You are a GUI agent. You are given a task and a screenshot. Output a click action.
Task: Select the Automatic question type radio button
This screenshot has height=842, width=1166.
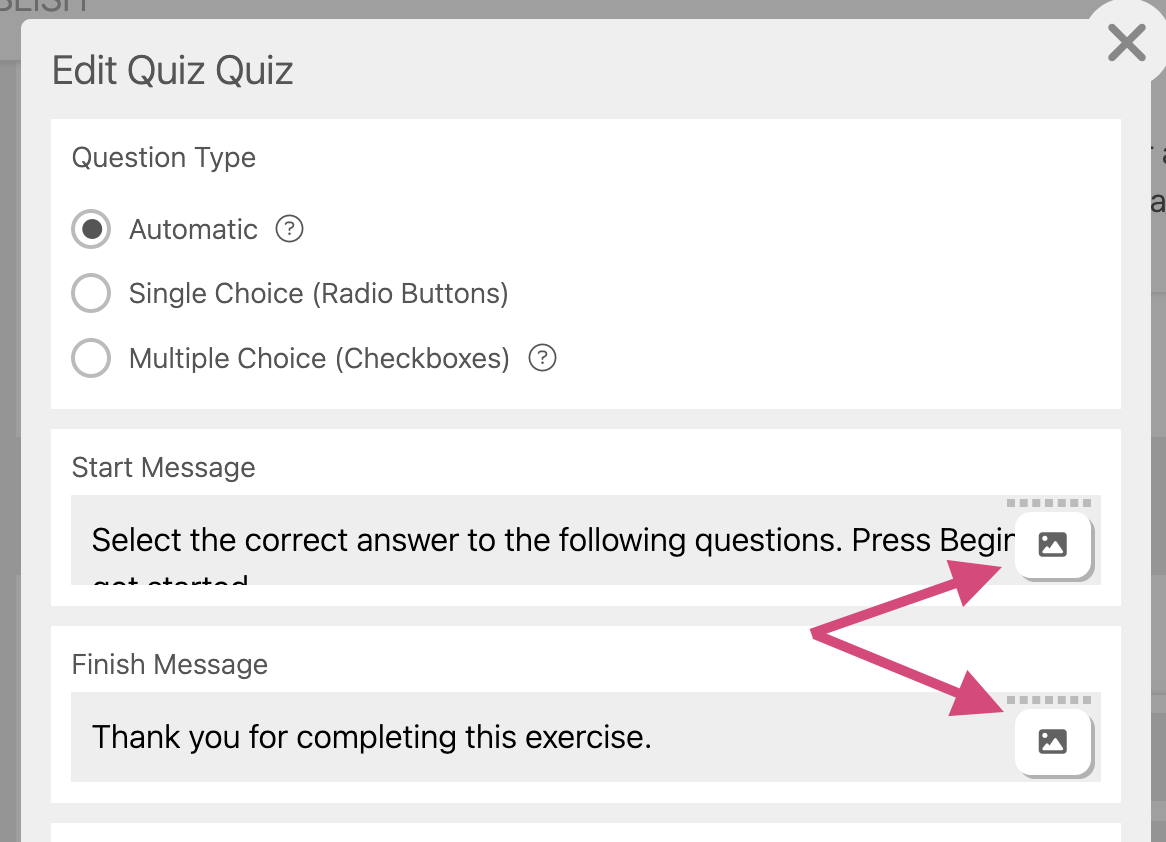91,230
